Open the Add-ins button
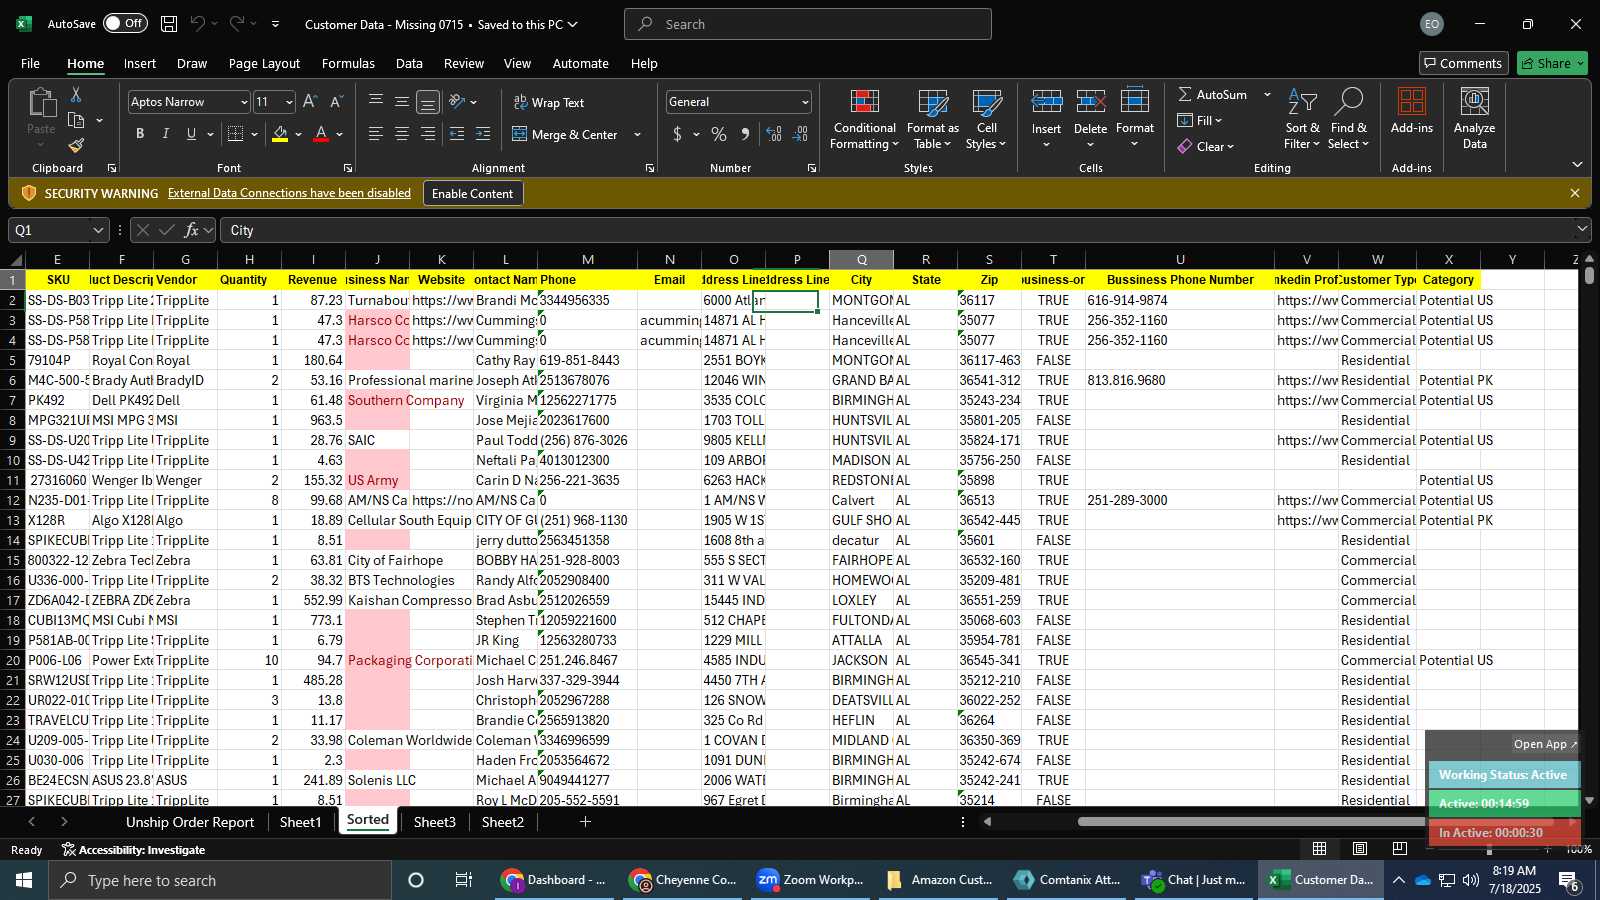Screen dimensions: 1600x900 pyautogui.click(x=1411, y=111)
